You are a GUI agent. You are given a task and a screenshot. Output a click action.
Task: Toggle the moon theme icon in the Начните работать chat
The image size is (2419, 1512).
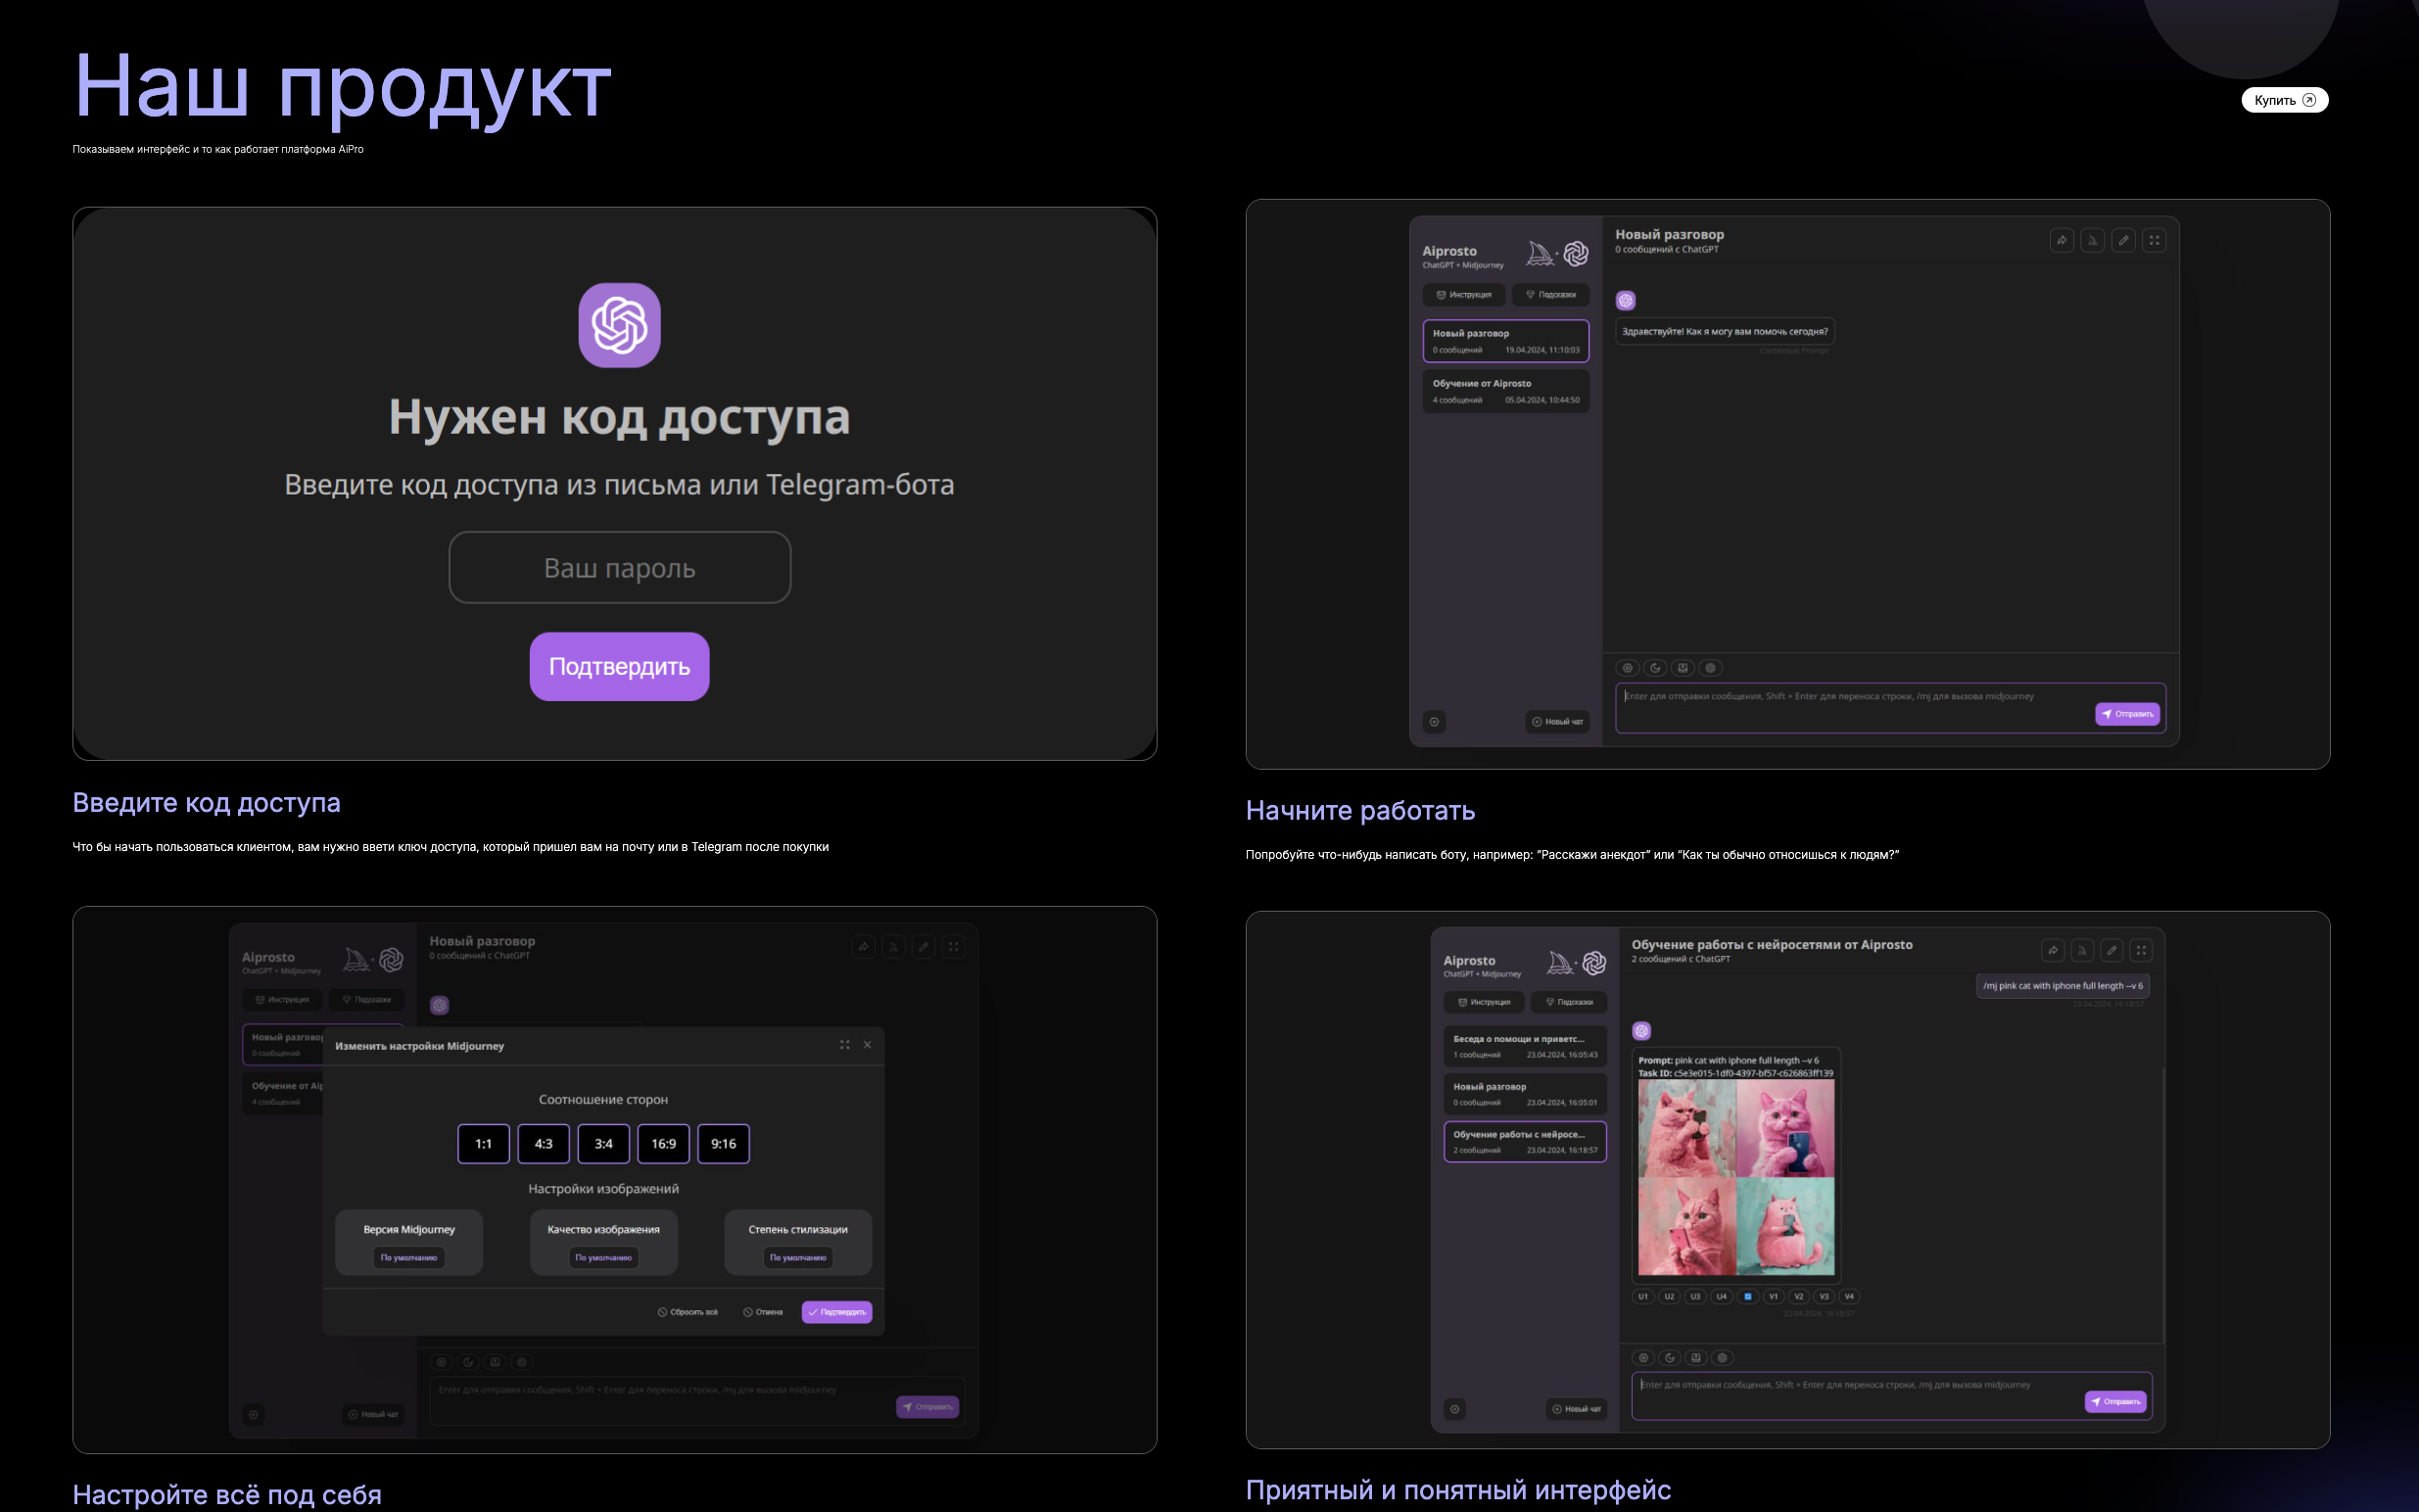(x=1655, y=668)
